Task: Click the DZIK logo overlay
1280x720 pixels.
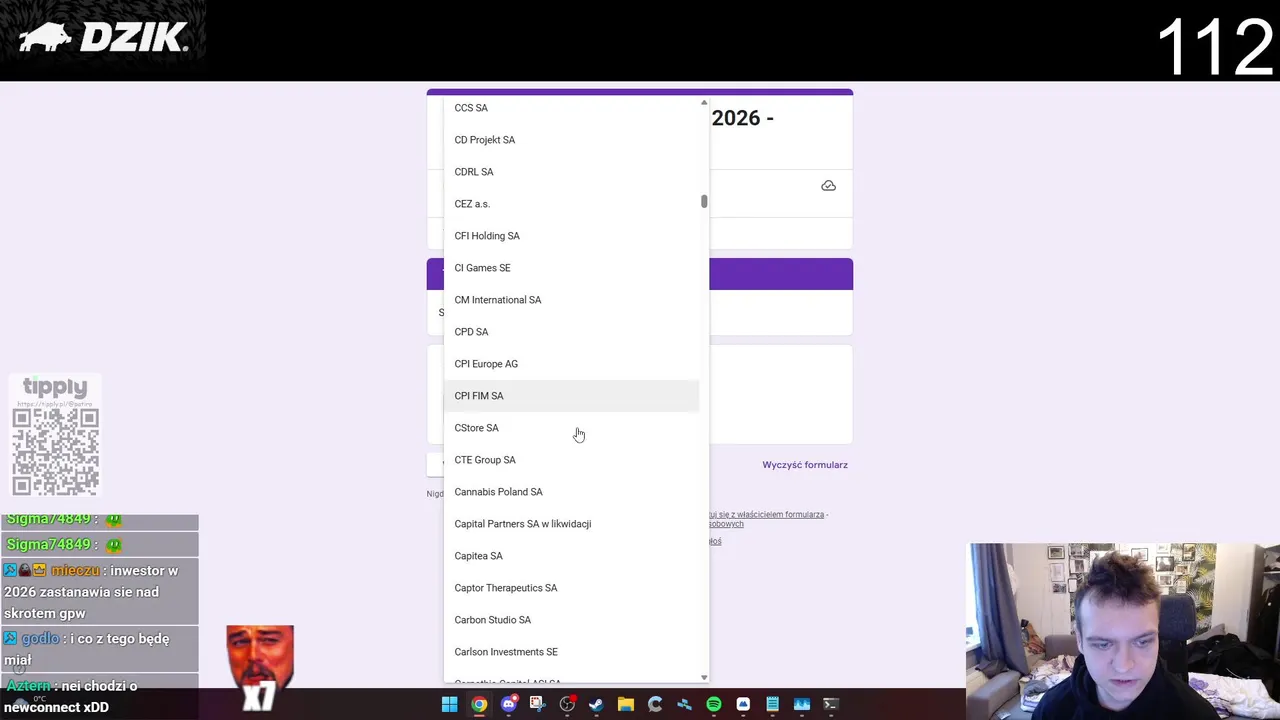Action: click(103, 38)
